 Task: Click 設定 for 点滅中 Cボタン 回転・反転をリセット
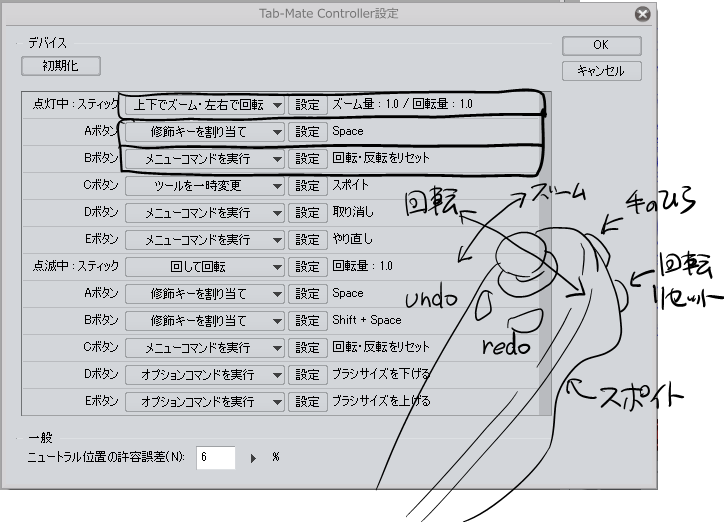click(x=308, y=348)
